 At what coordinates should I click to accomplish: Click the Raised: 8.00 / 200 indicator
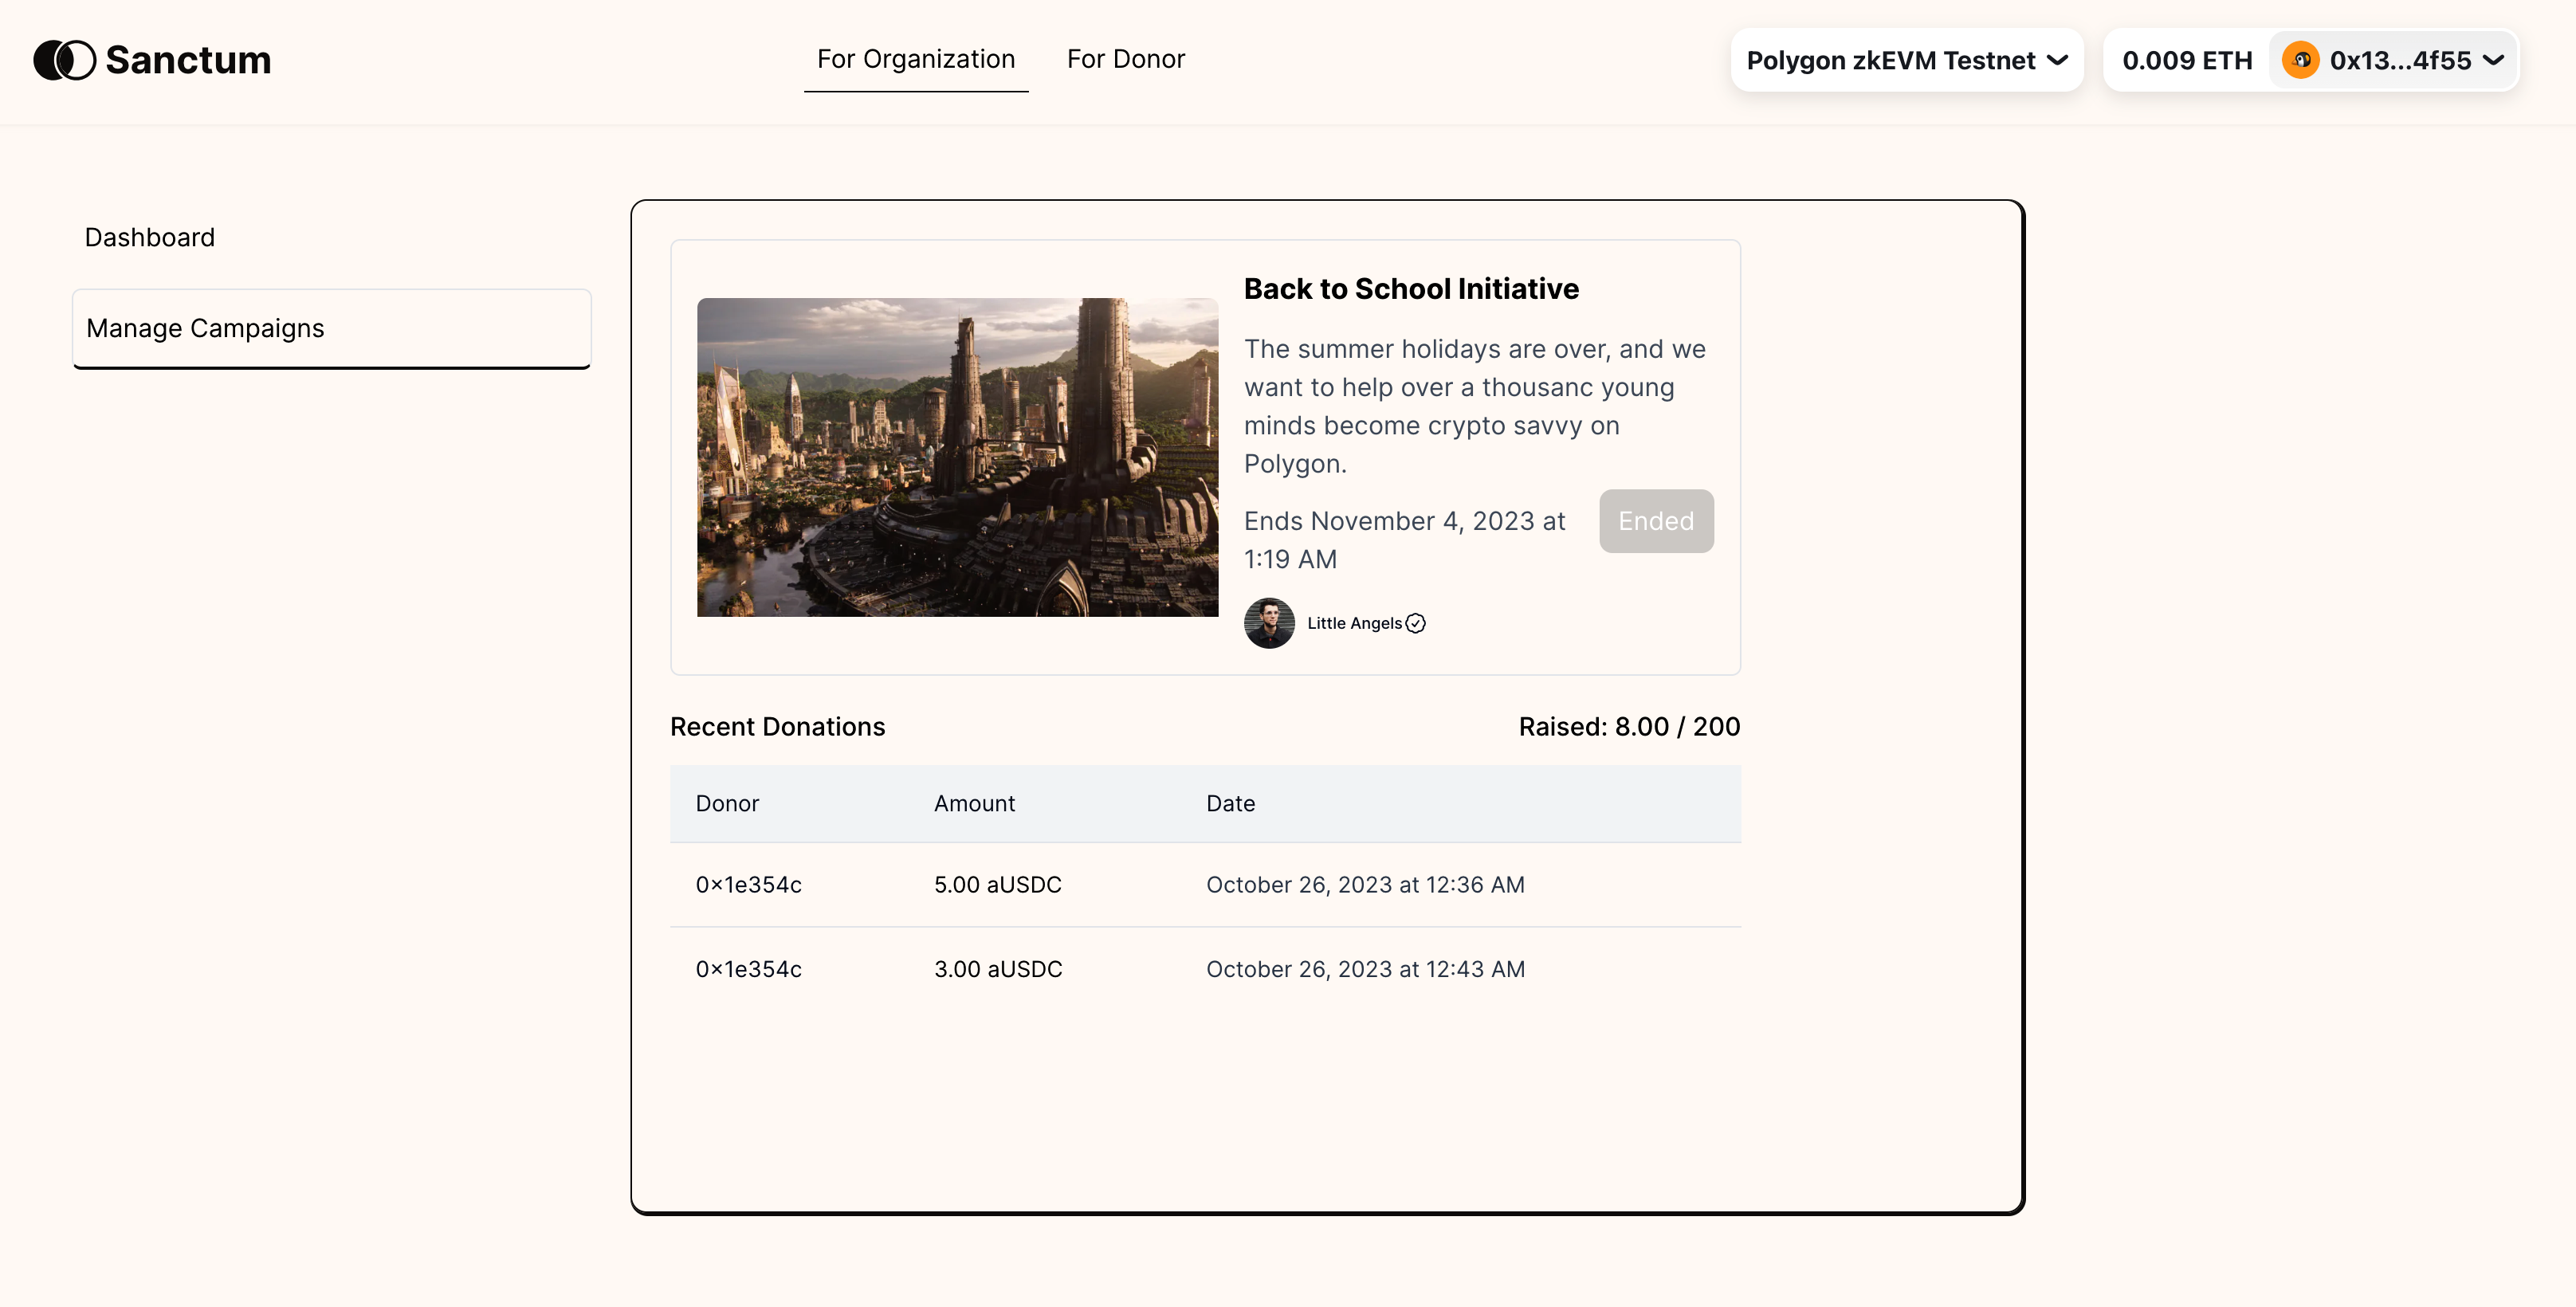point(1628,726)
